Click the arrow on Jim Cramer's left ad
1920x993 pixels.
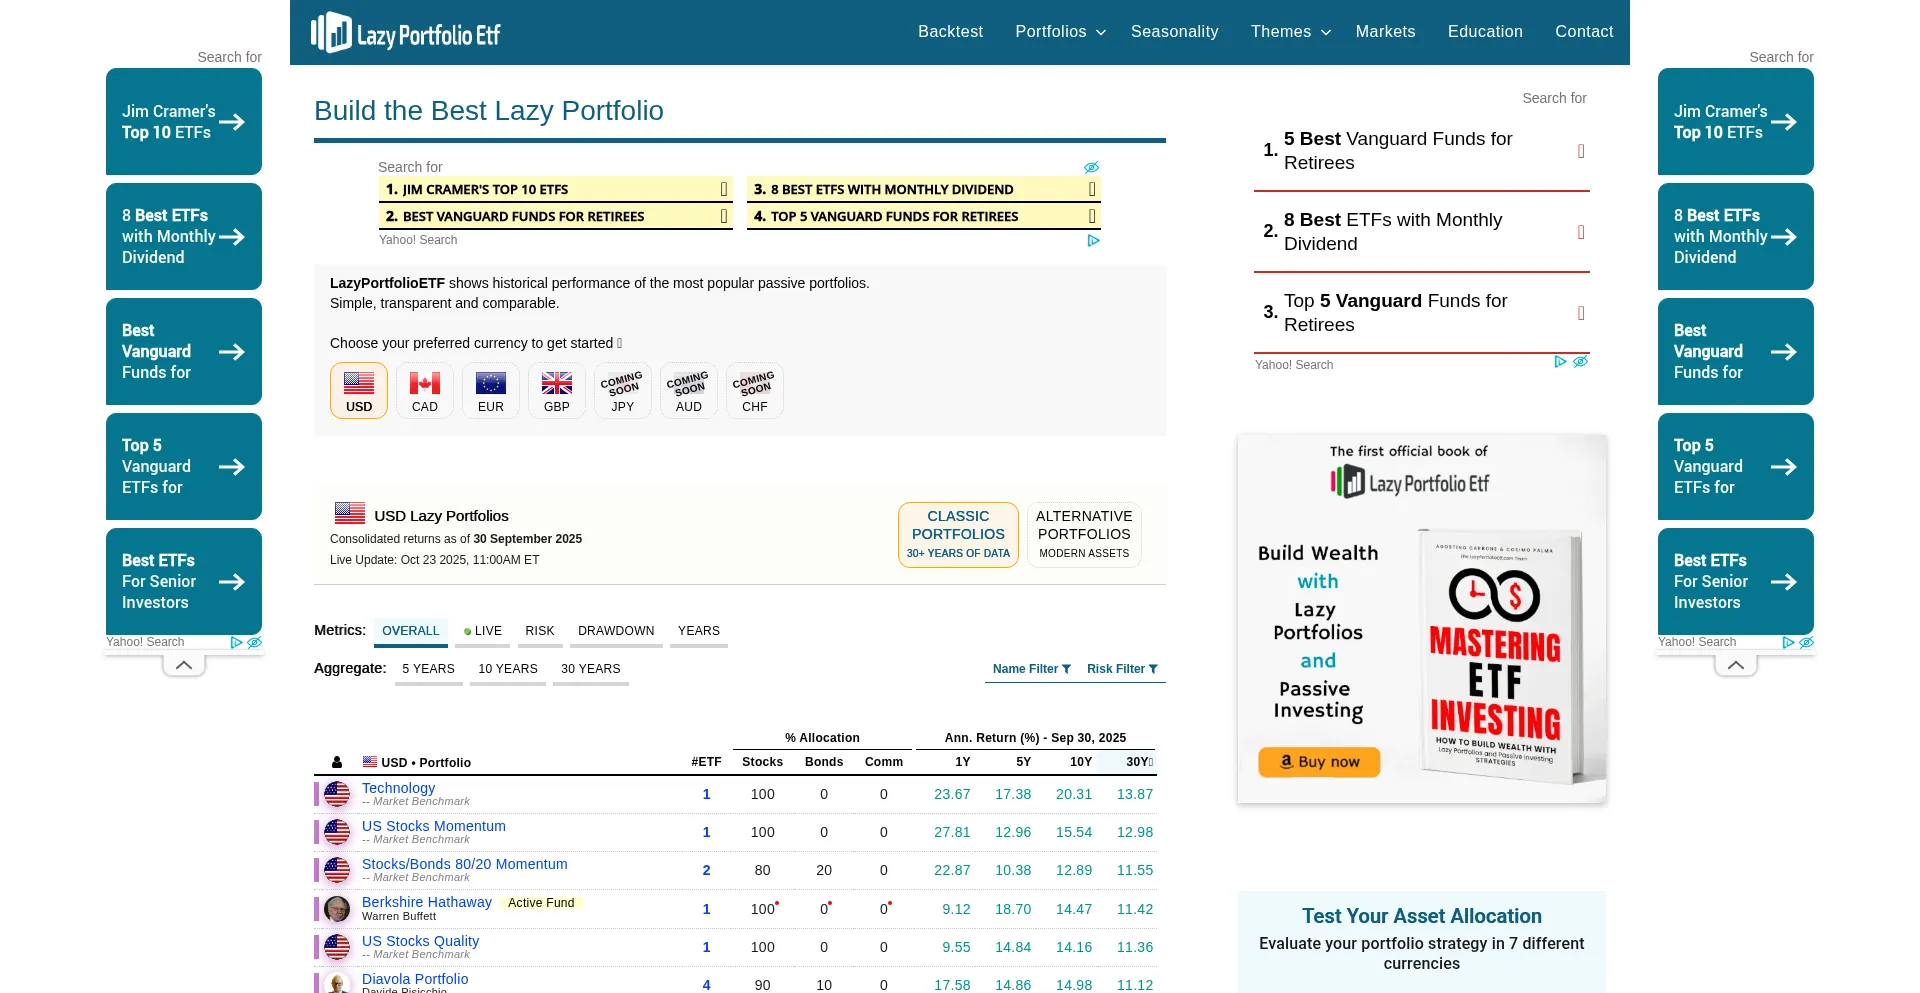click(232, 122)
